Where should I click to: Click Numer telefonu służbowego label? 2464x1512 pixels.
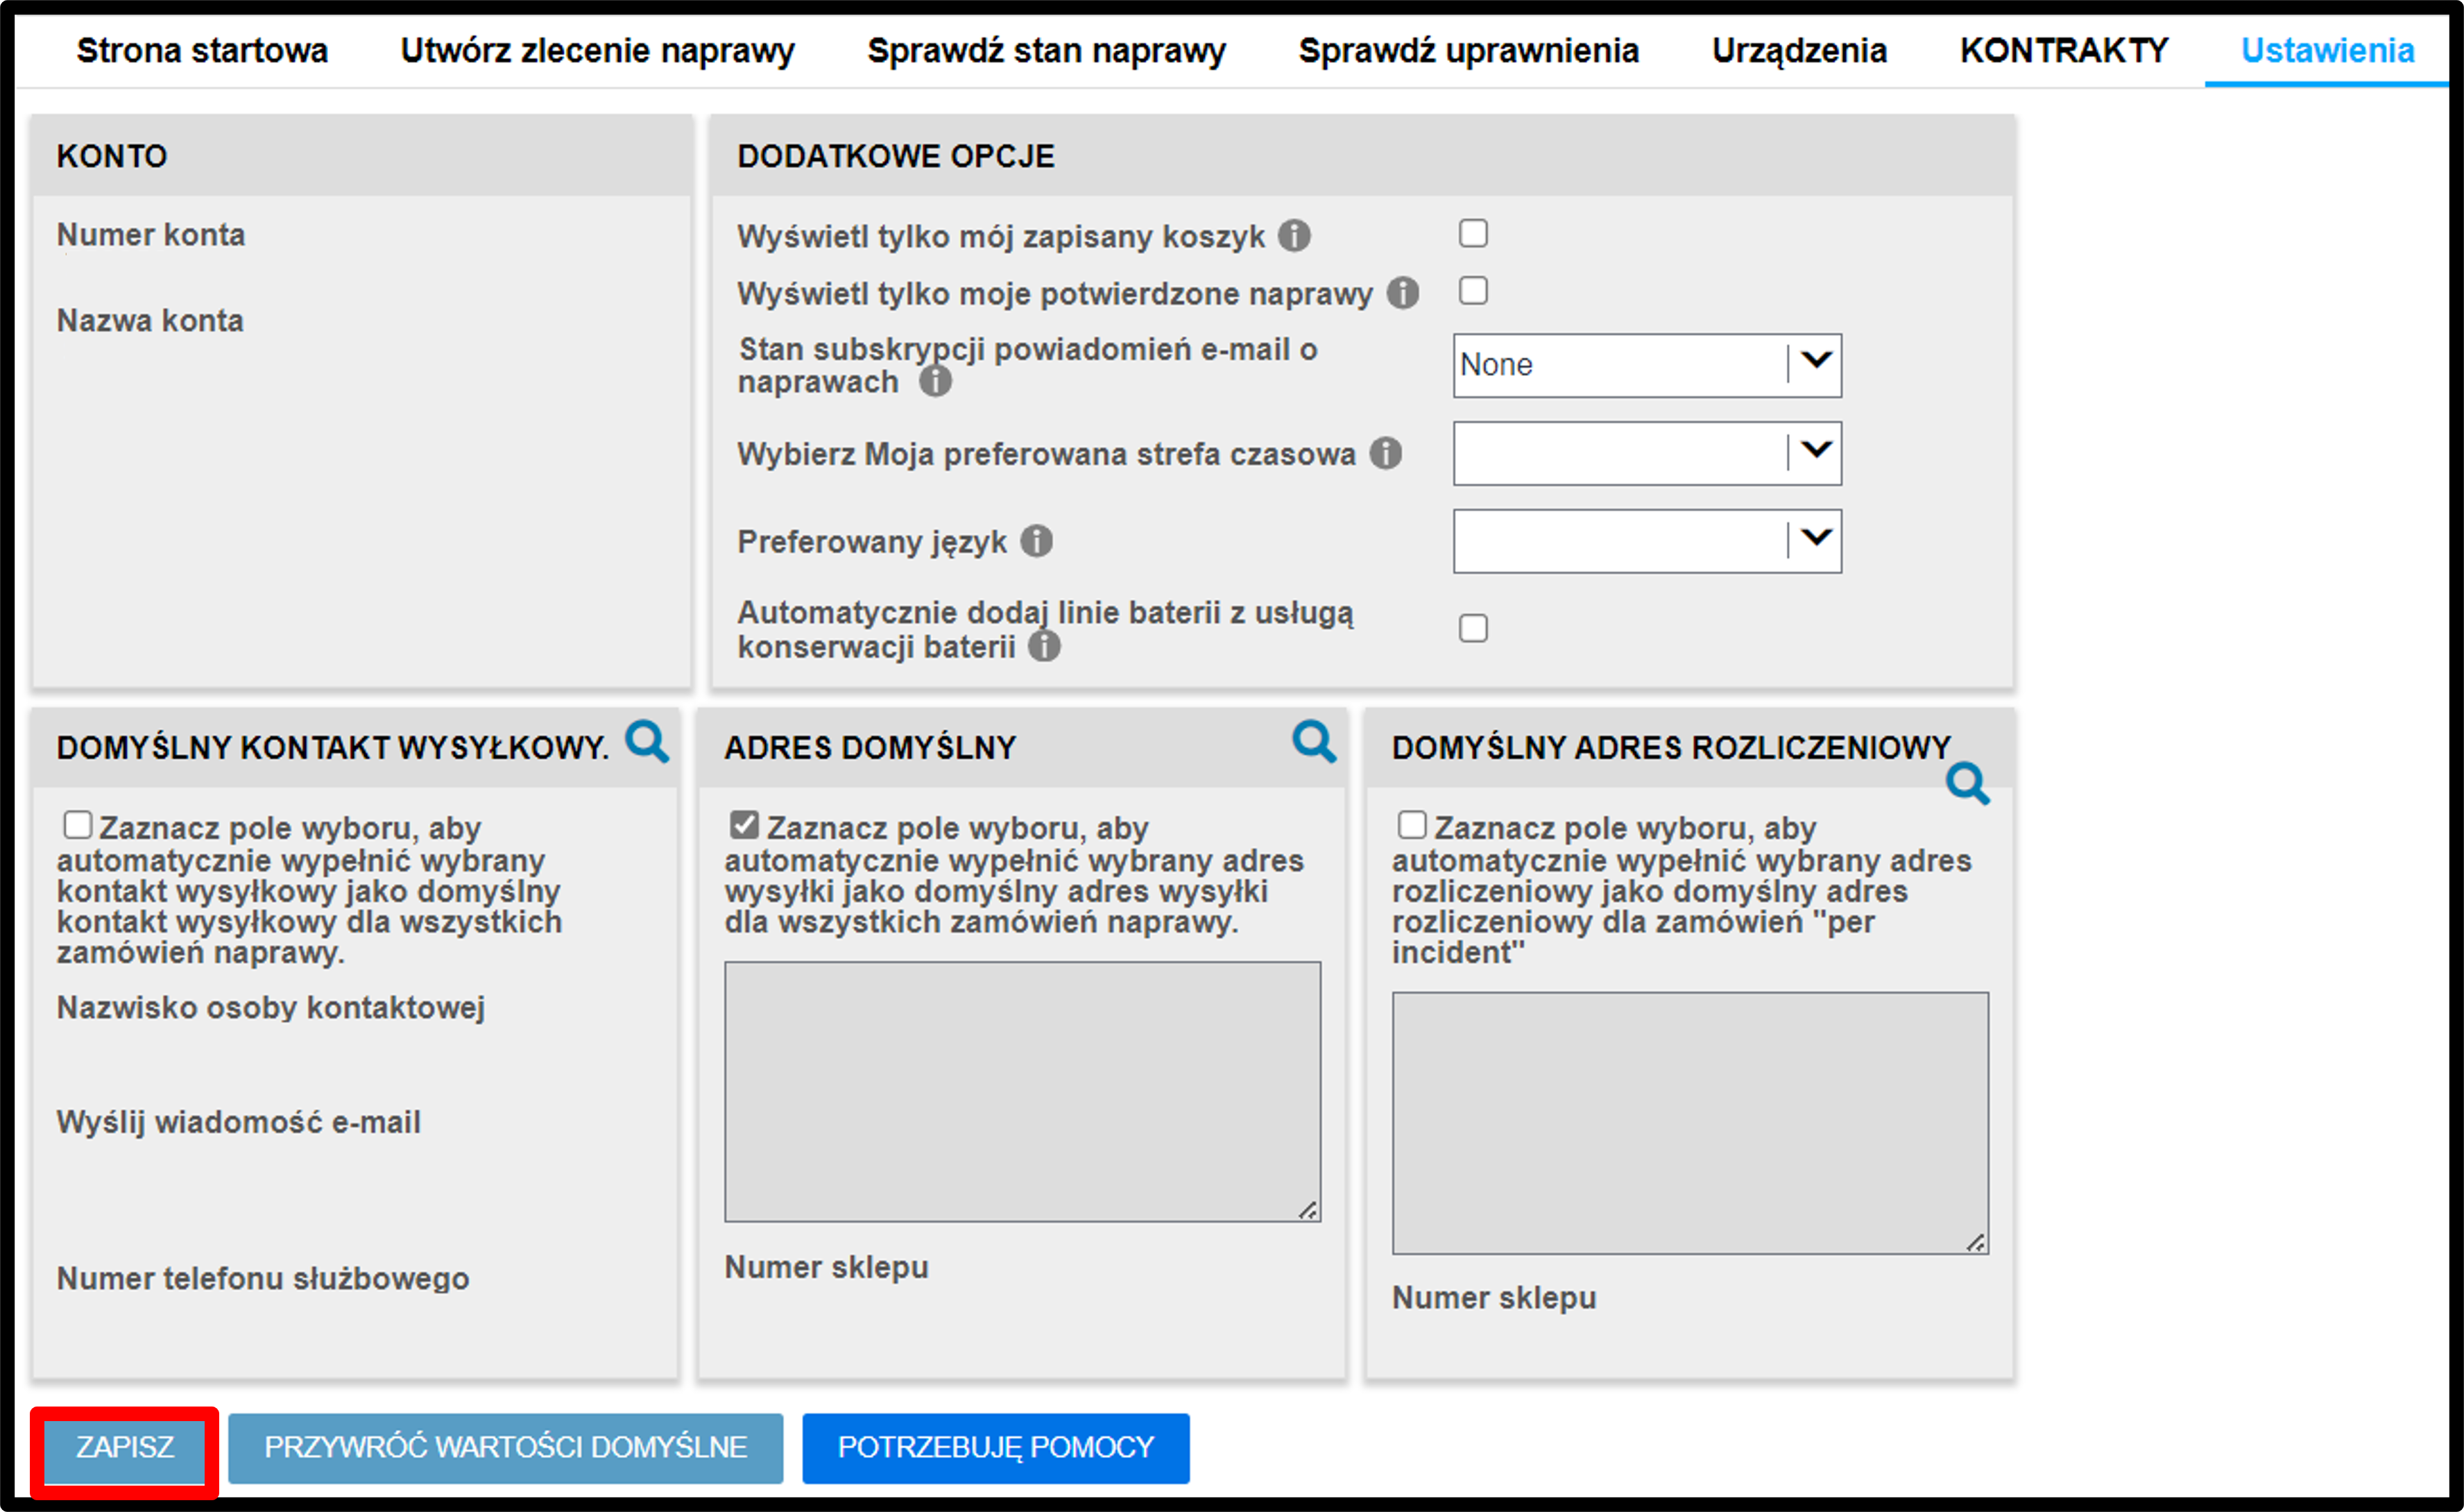[x=263, y=1279]
